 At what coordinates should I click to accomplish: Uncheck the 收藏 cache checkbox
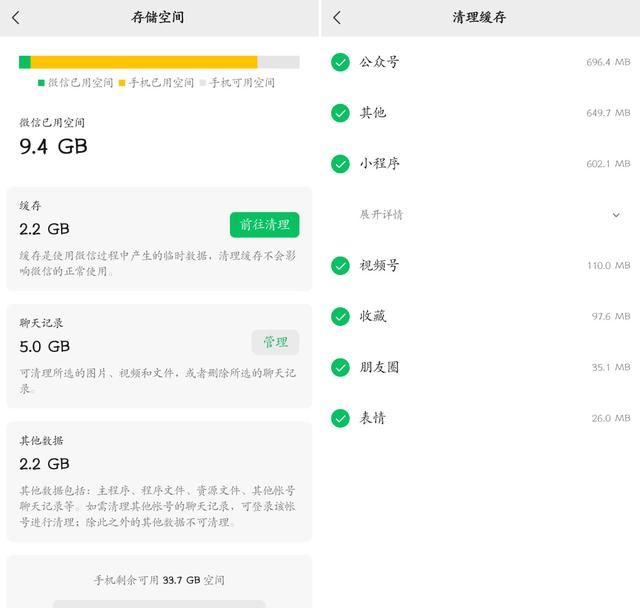pyautogui.click(x=340, y=317)
